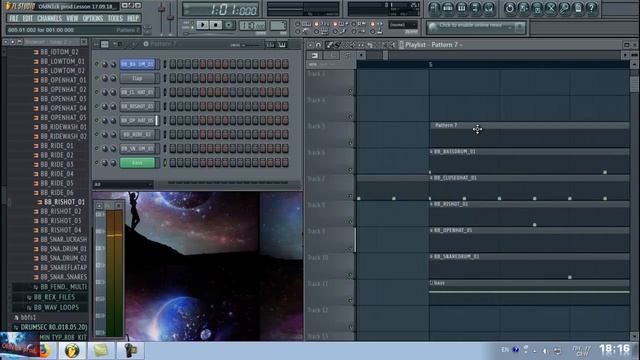Open the channel filter dropdown showing All
The height and width of the screenshot is (360, 640).
coord(123,184)
